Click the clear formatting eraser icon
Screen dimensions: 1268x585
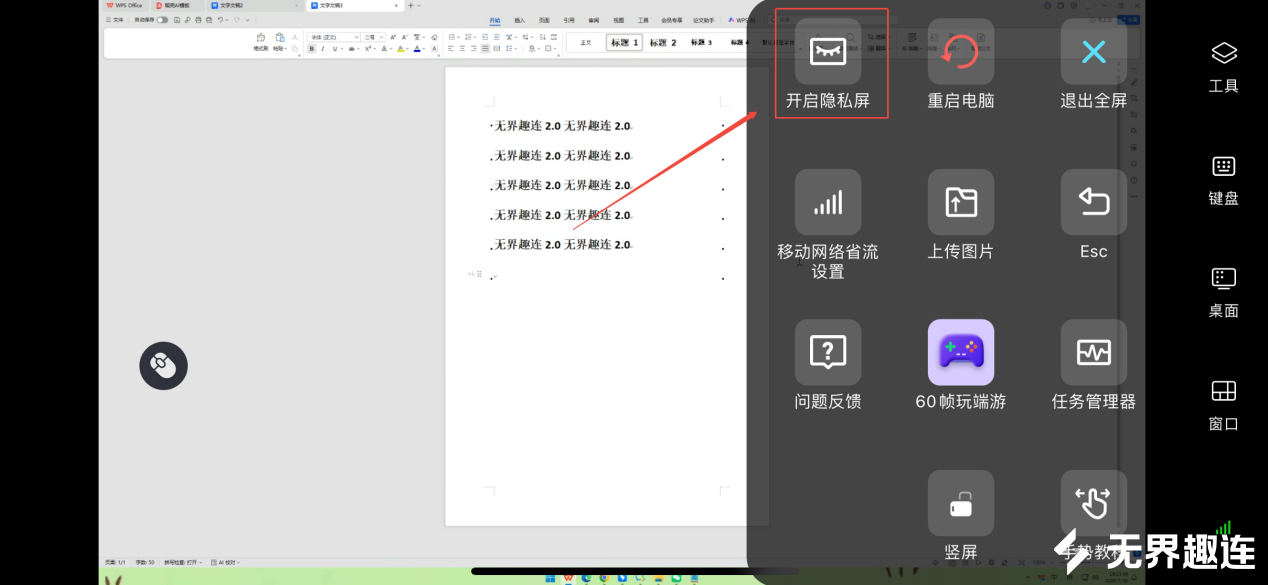click(434, 37)
